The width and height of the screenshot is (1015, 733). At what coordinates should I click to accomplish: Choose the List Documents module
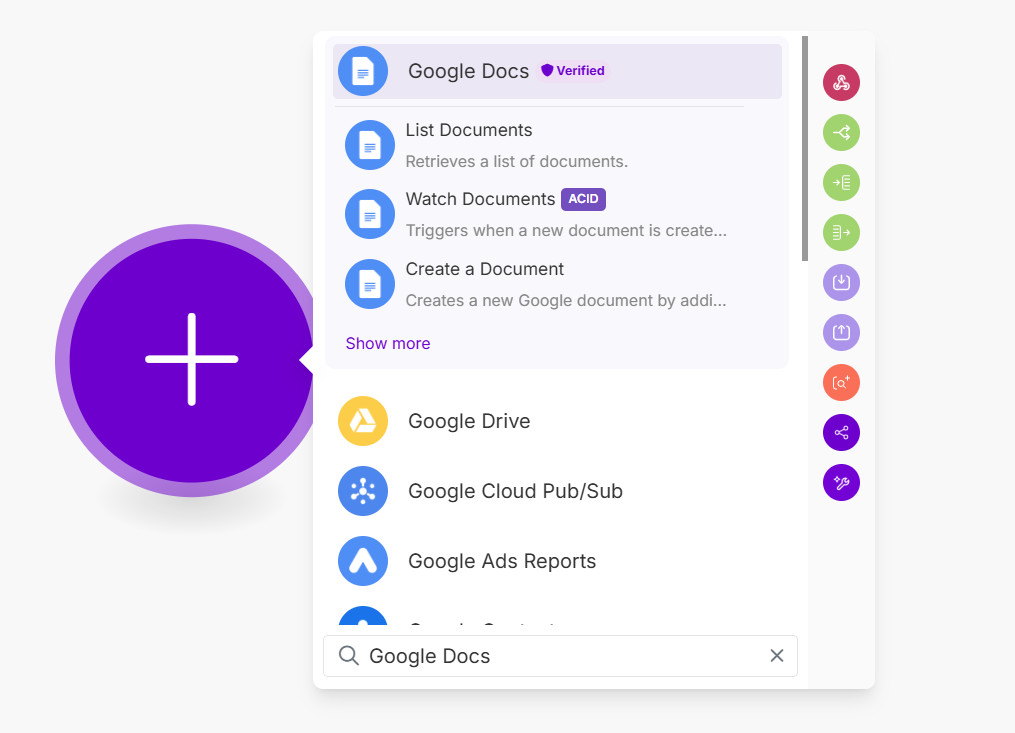click(x=557, y=145)
